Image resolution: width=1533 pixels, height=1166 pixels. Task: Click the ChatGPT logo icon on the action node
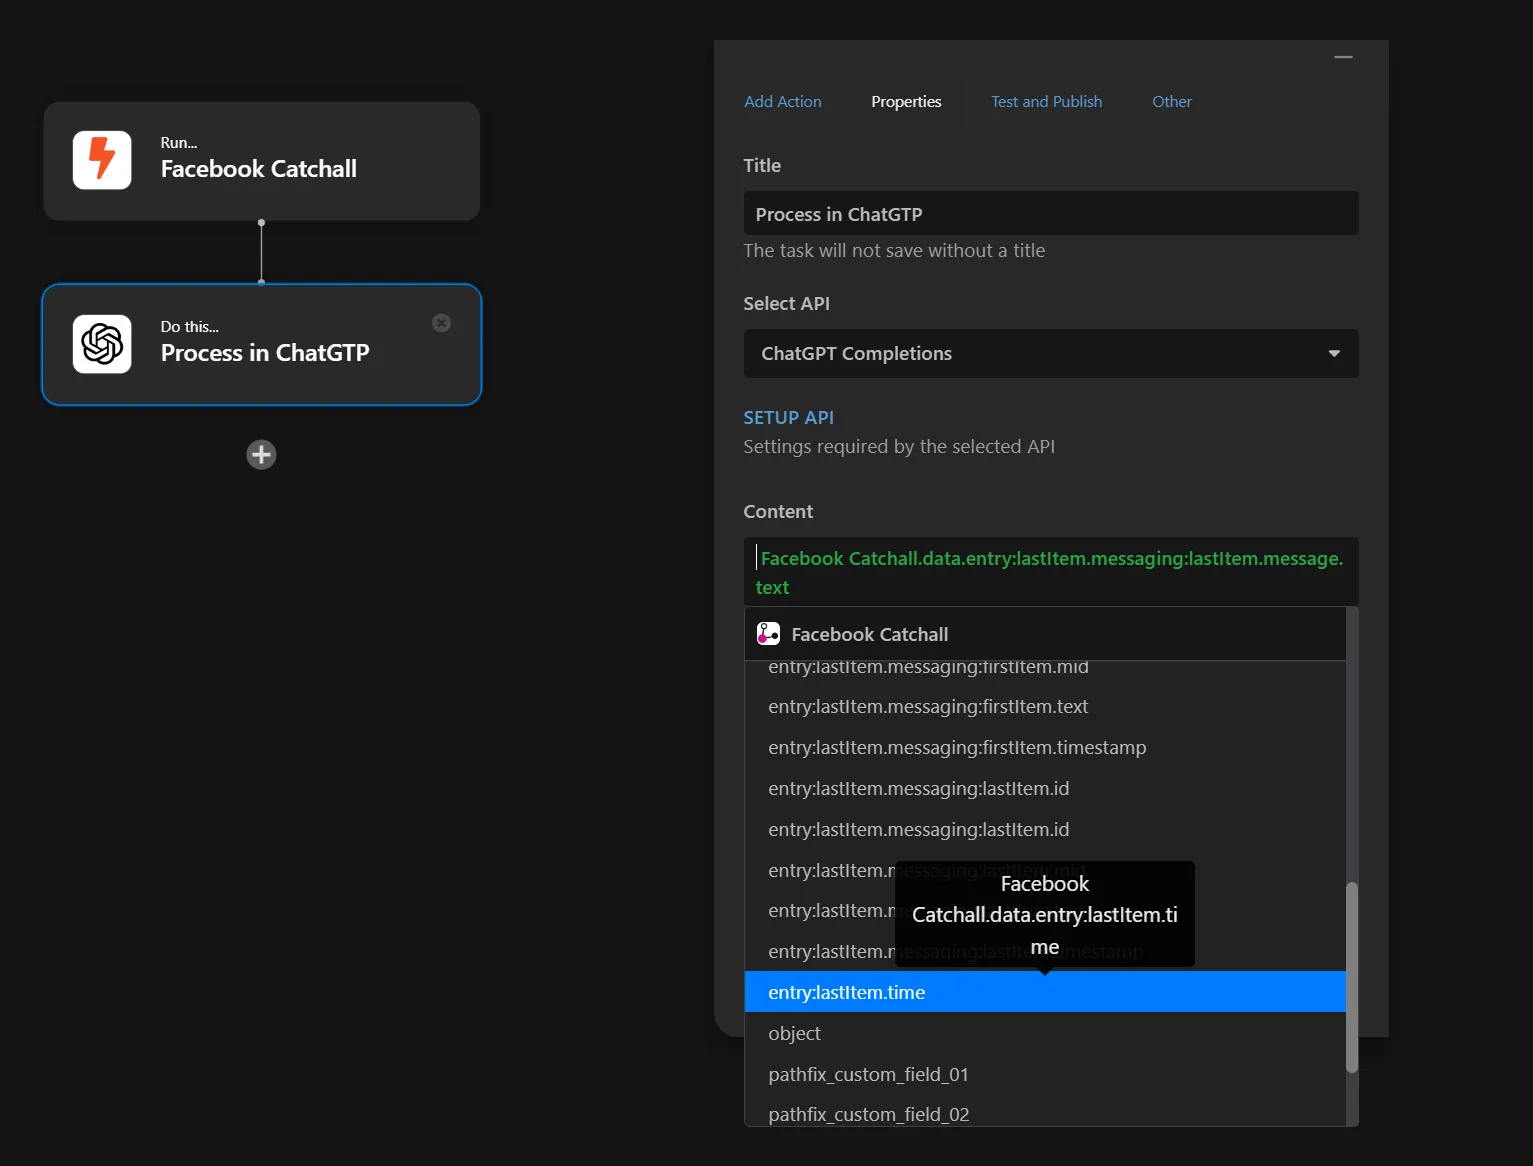(102, 344)
